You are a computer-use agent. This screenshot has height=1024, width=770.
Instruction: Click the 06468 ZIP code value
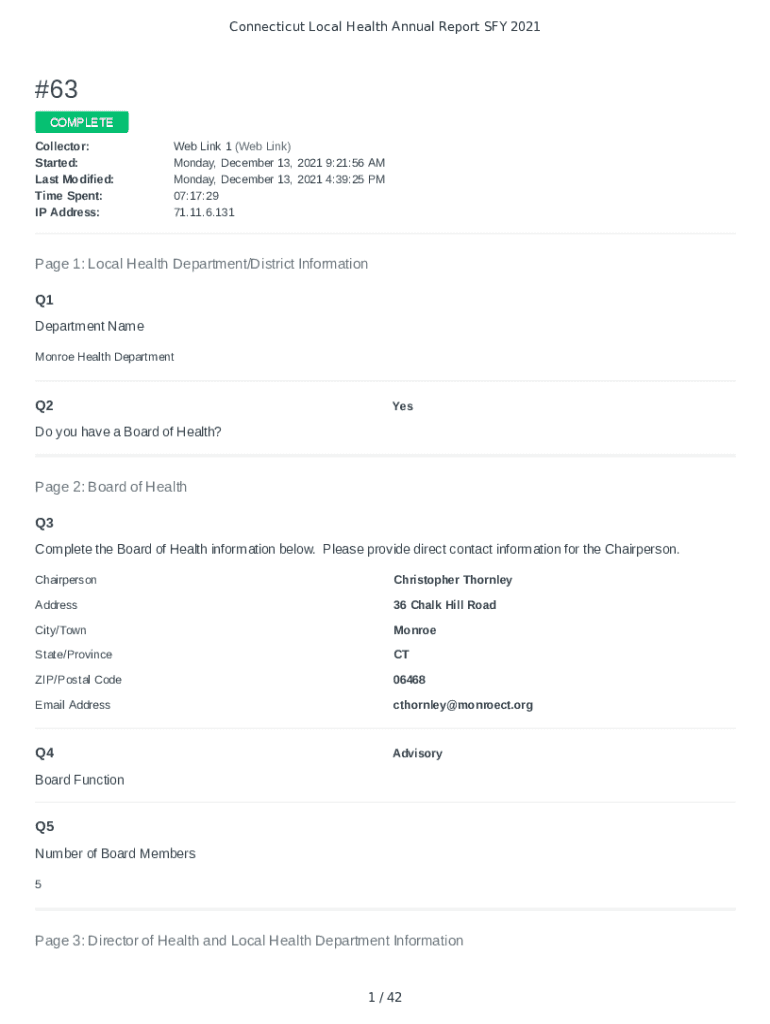[410, 680]
